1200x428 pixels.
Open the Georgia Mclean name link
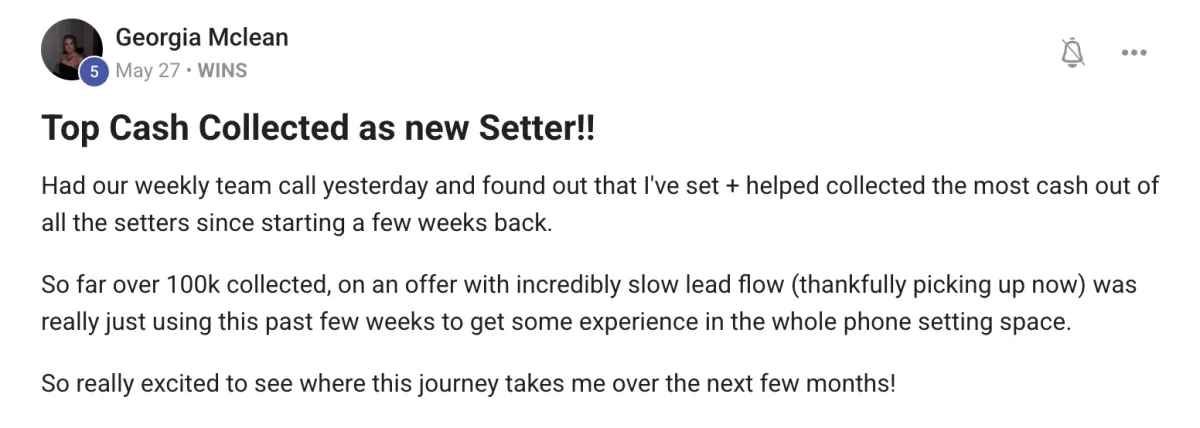click(202, 38)
